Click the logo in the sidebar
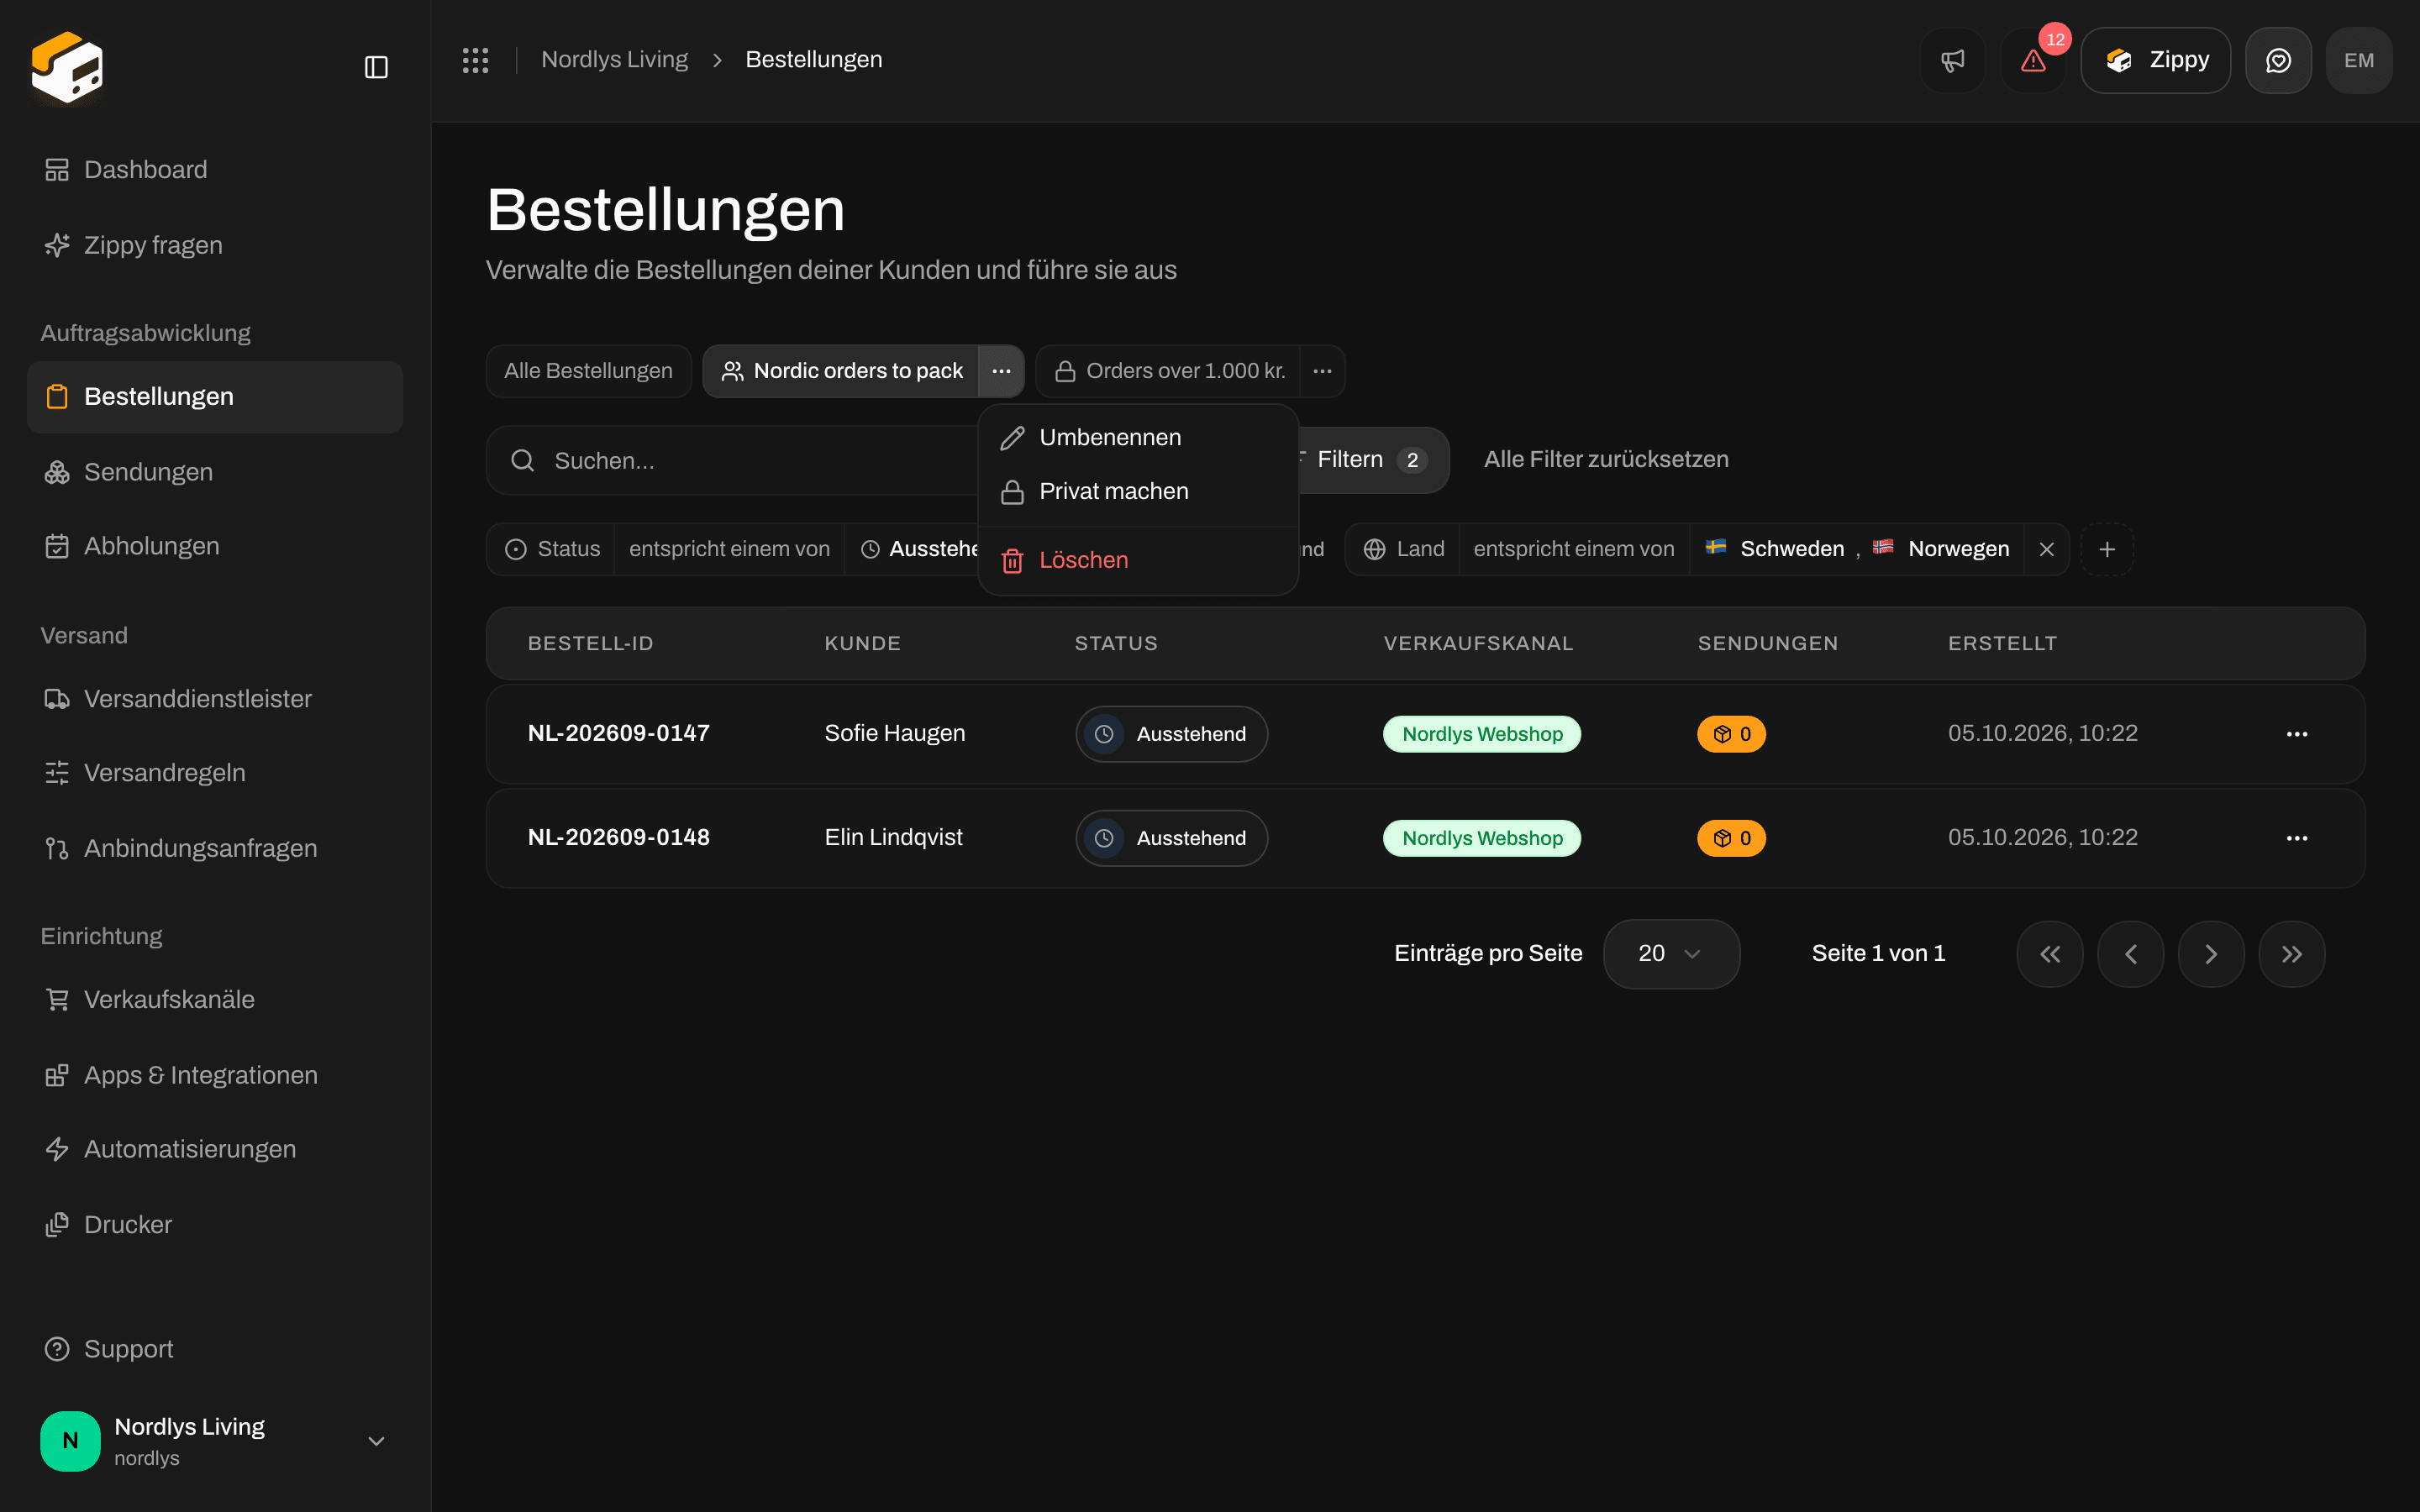This screenshot has width=2420, height=1512. 67,67
